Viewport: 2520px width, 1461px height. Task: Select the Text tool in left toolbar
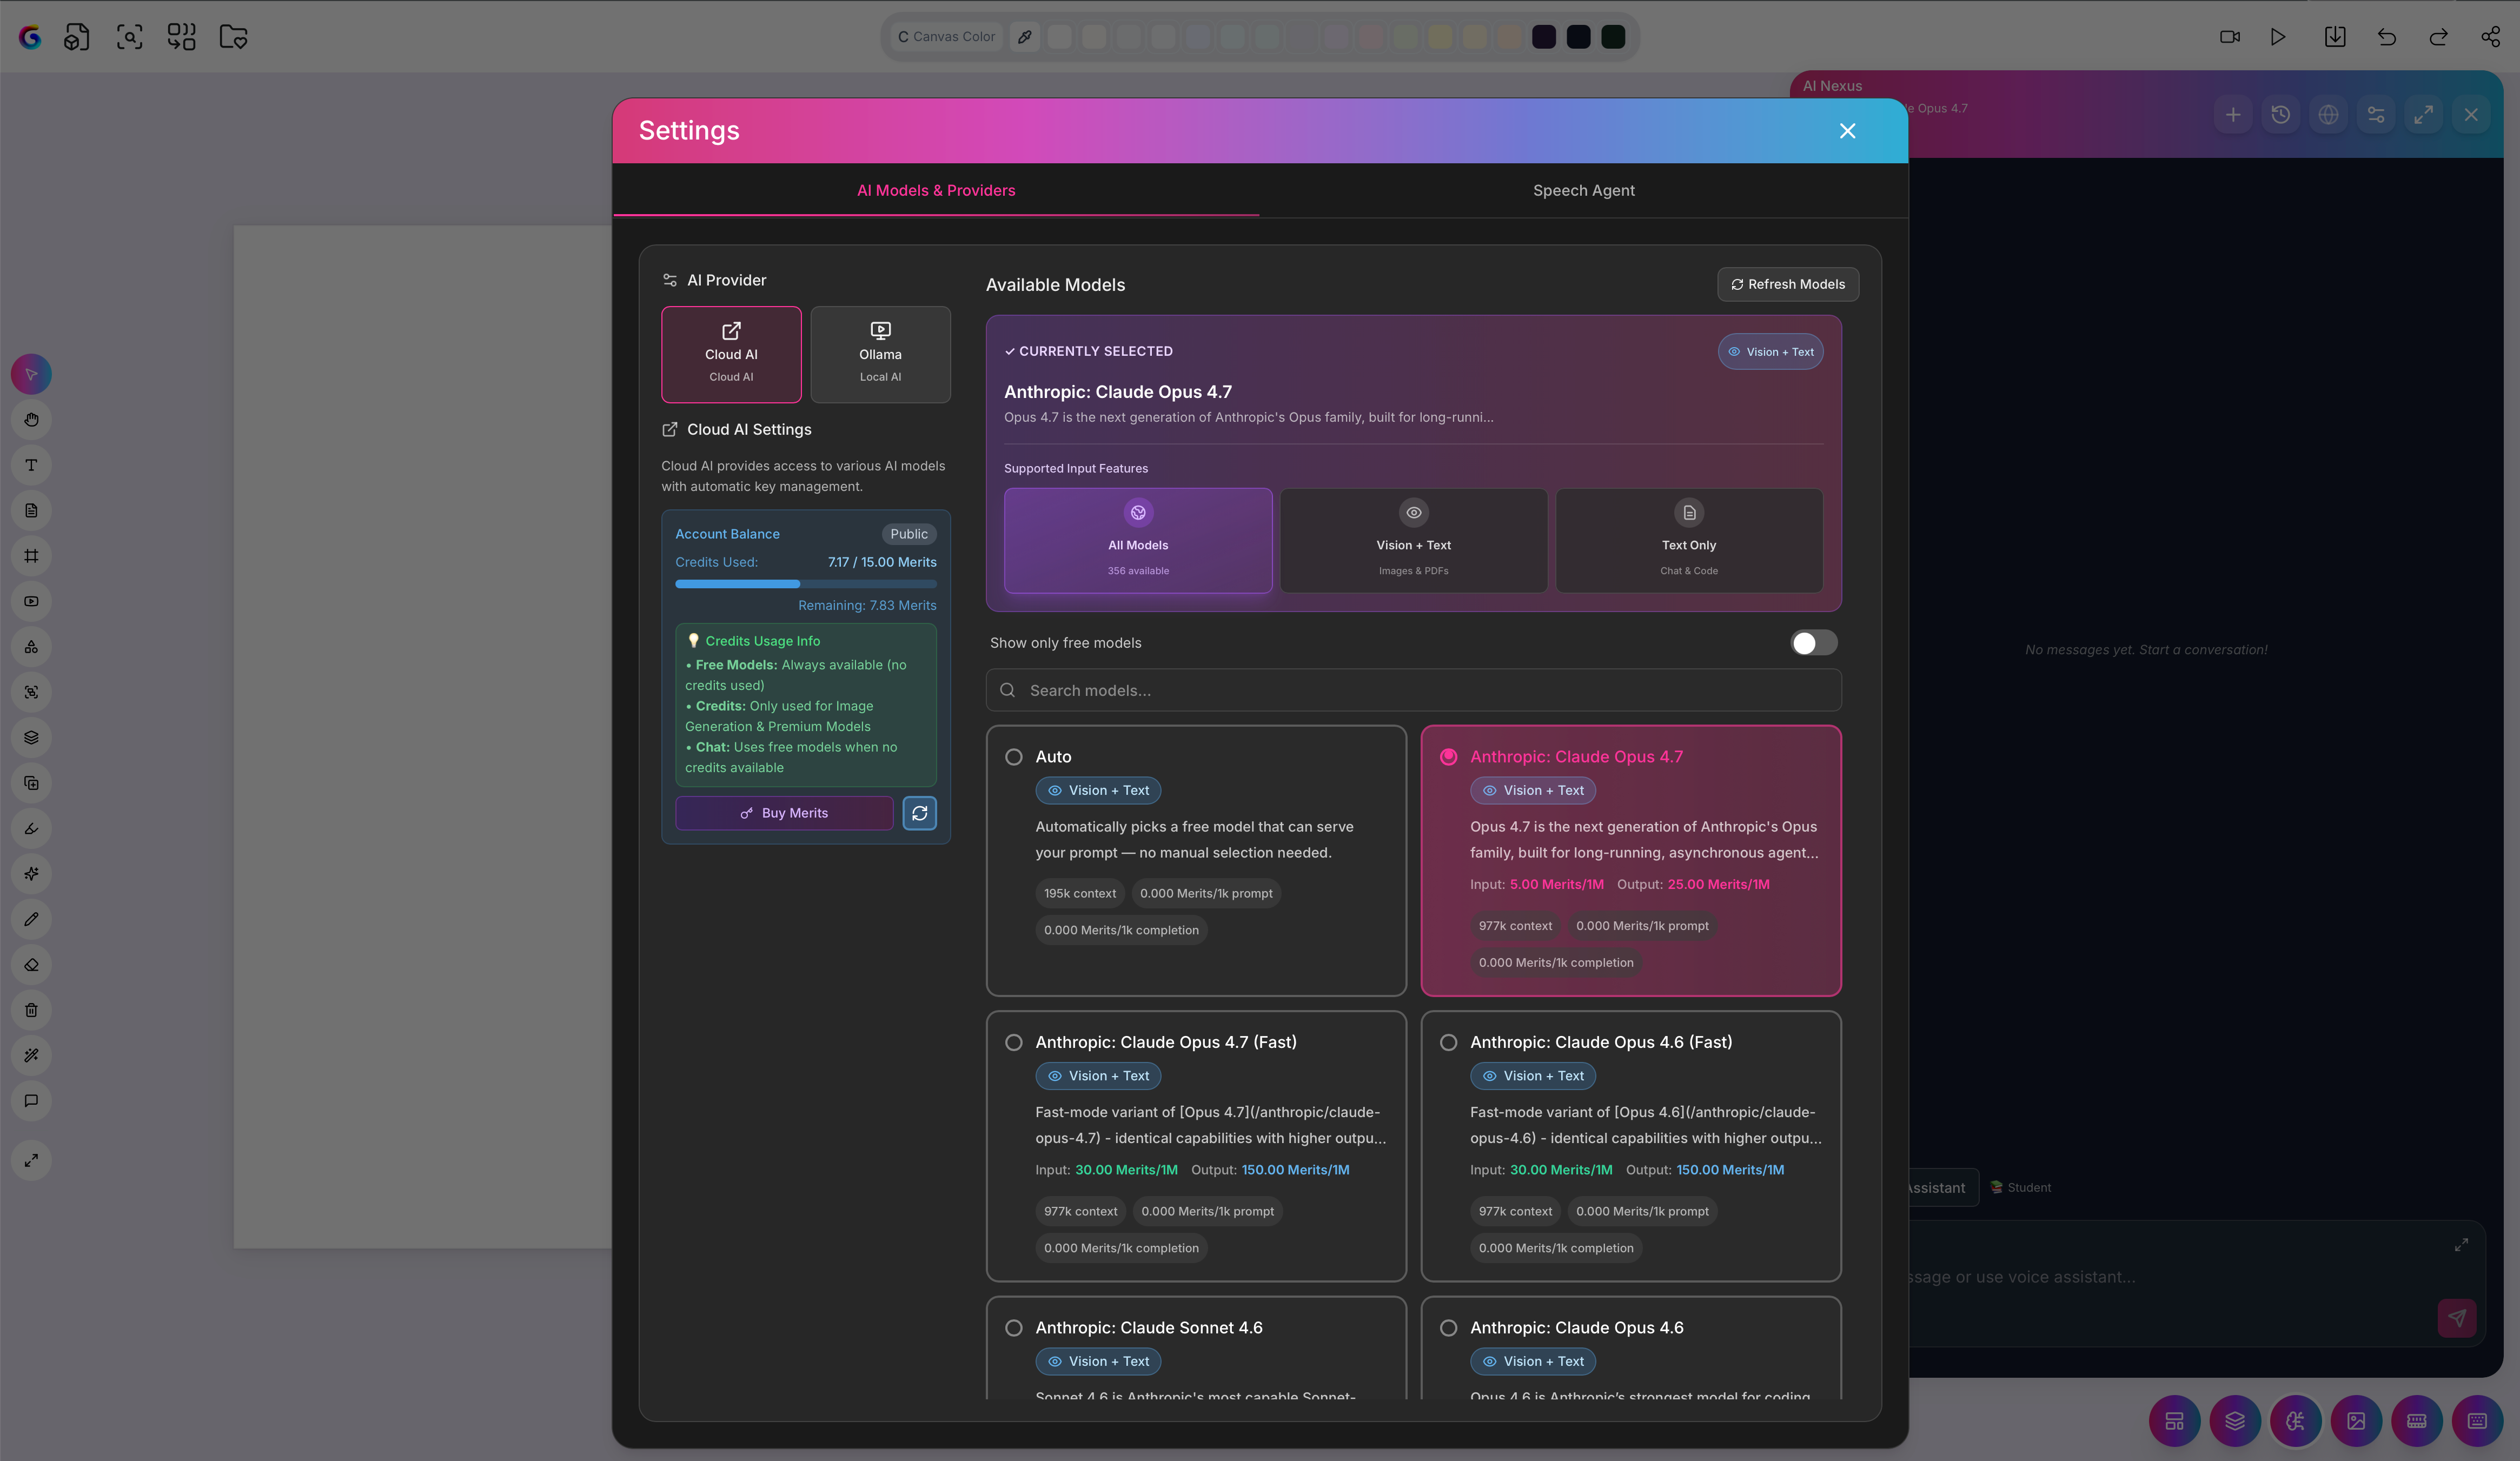31,465
